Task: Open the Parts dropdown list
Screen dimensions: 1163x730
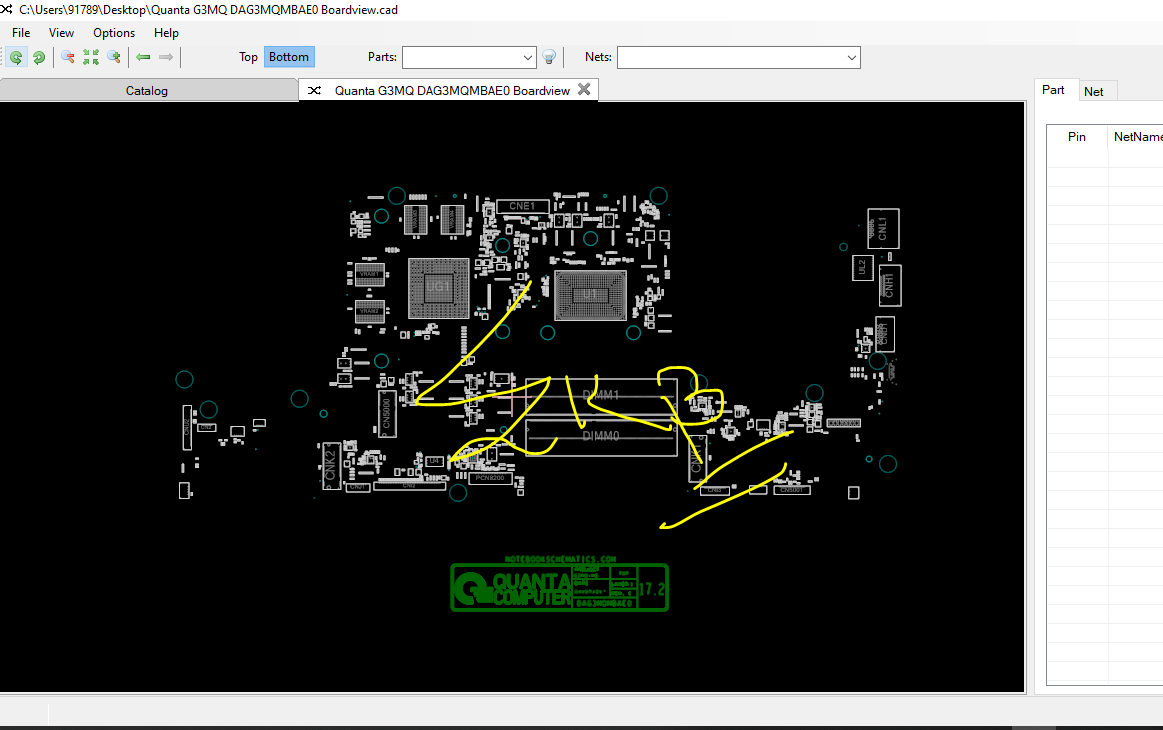Action: pos(527,57)
